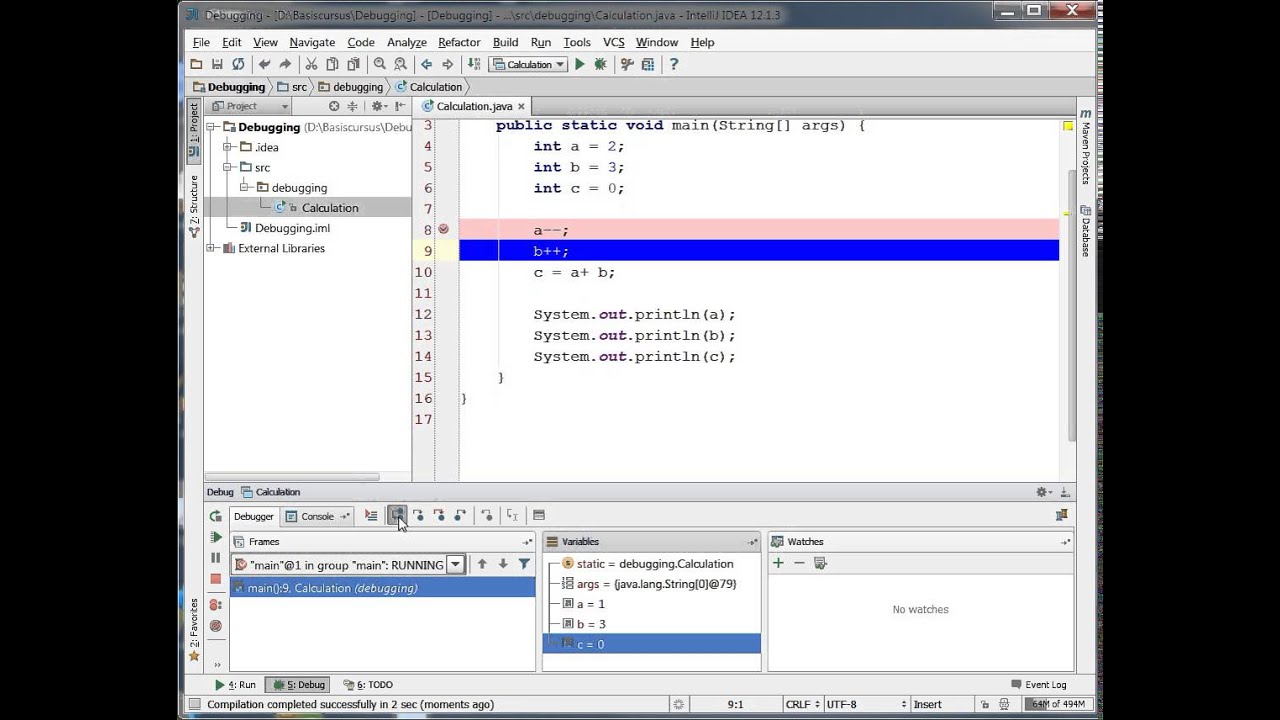Image resolution: width=1280 pixels, height=720 pixels.
Task: Open the Event Log button
Action: tap(1038, 685)
